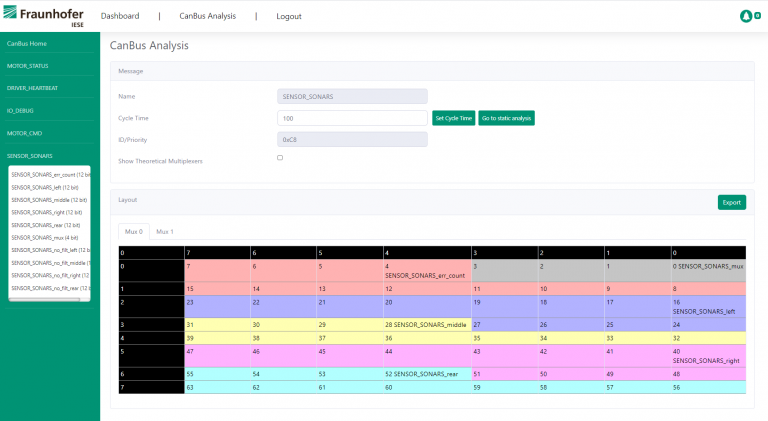Open the Dashboard menu item
The width and height of the screenshot is (768, 421).
tap(120, 16)
